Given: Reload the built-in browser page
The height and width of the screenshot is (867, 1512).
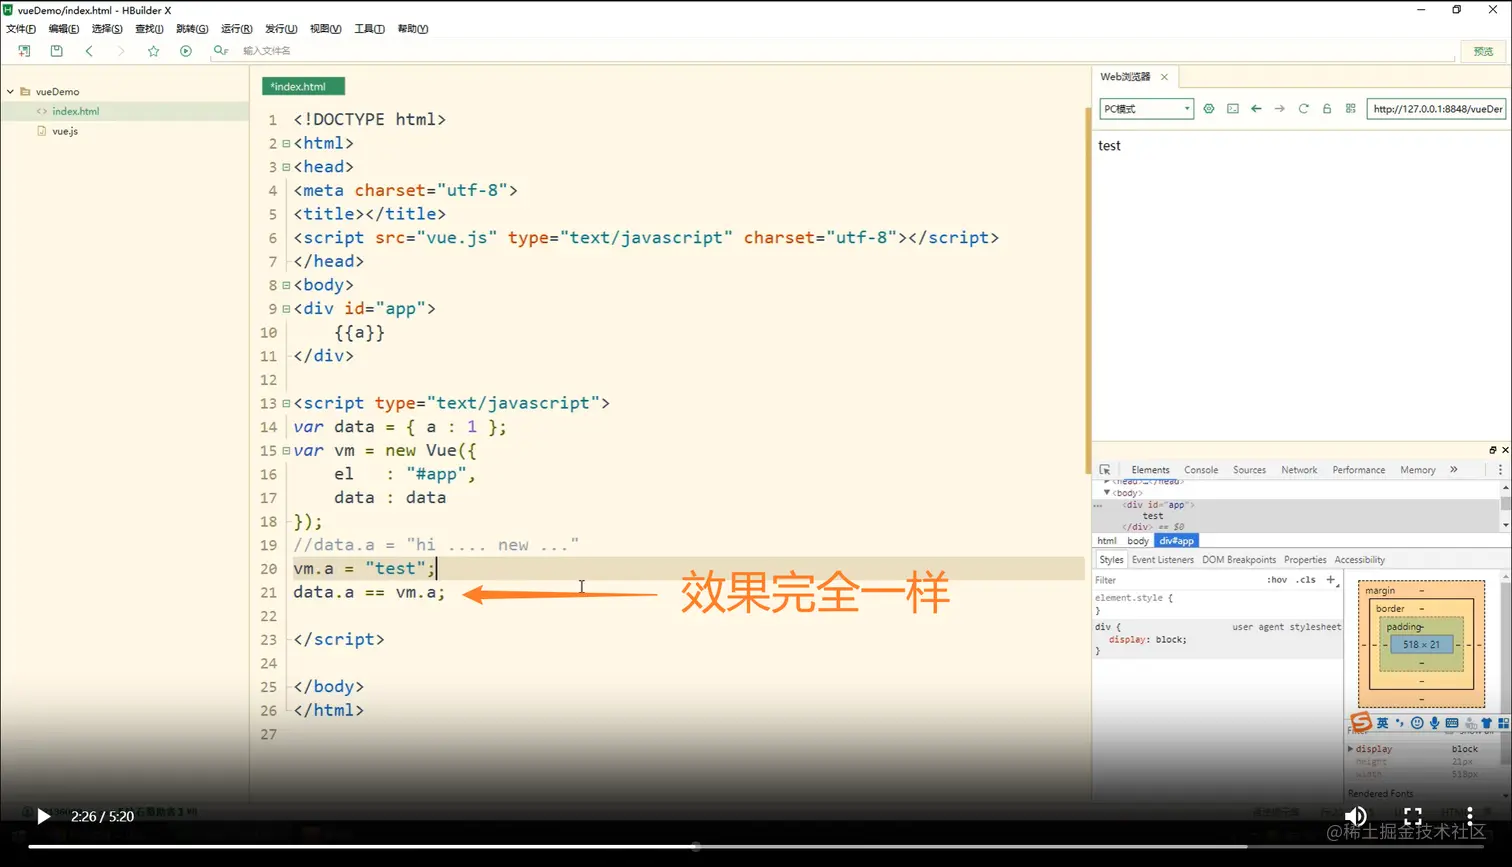Looking at the screenshot, I should tap(1303, 109).
